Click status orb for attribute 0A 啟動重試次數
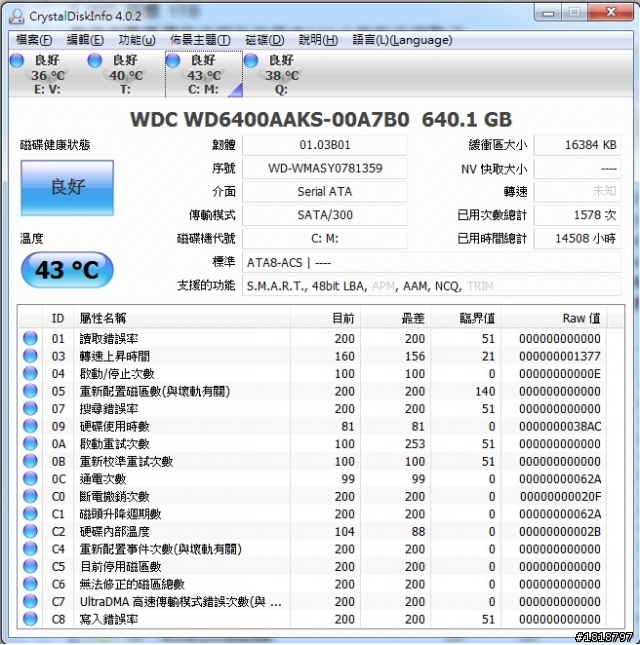This screenshot has width=640, height=645. coord(30,443)
